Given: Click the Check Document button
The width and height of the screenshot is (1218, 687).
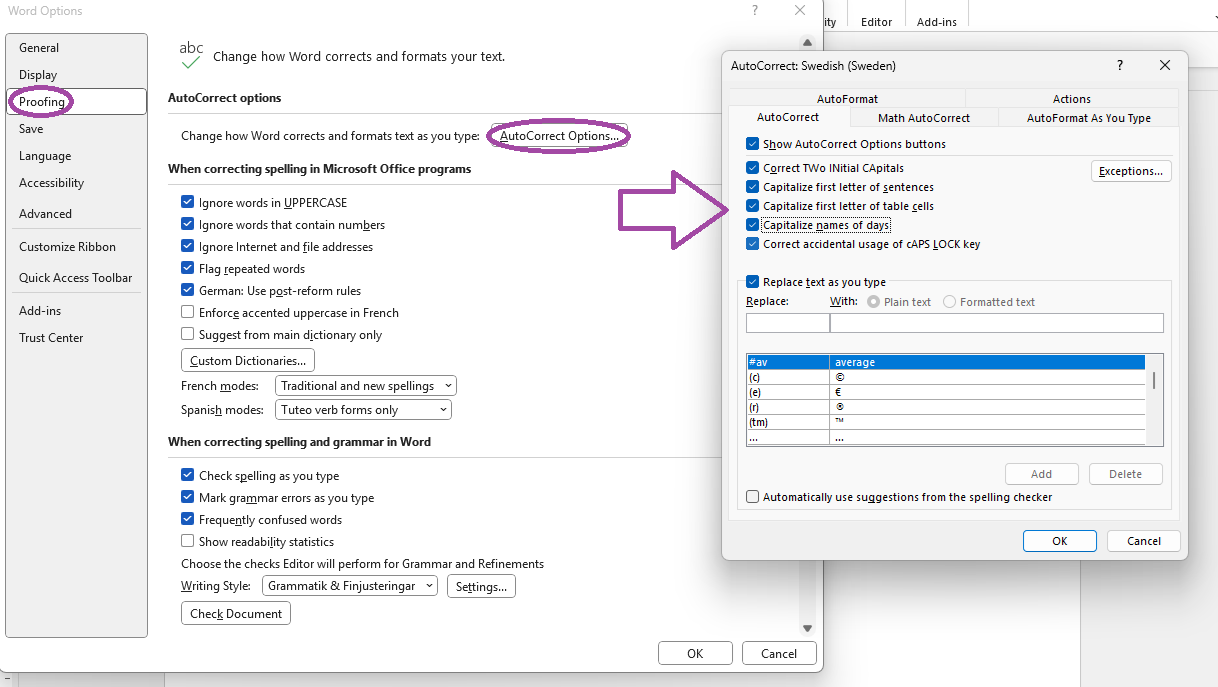Looking at the screenshot, I should click(235, 613).
